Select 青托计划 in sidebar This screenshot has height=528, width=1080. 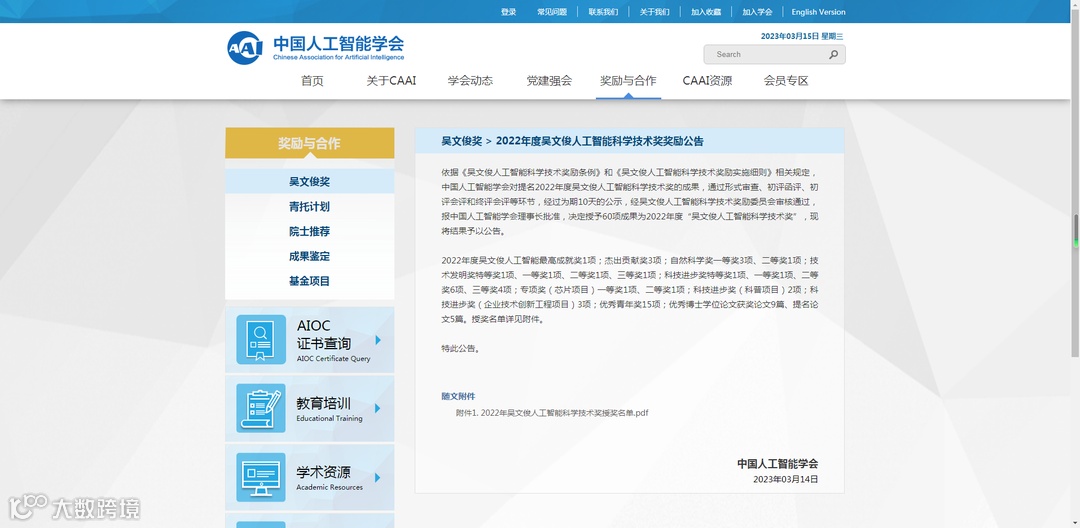[310, 207]
